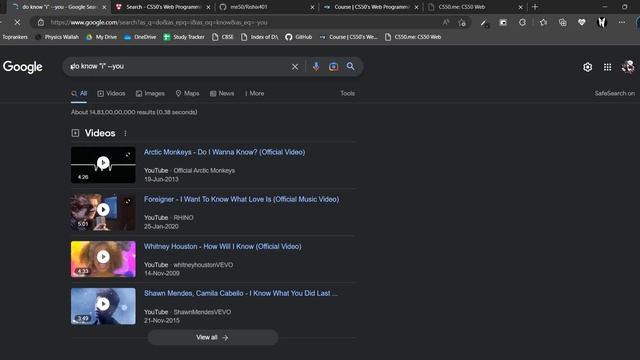This screenshot has width=640, height=360.
Task: Click the screenshot extension icon in toolbar
Action: [503, 22]
